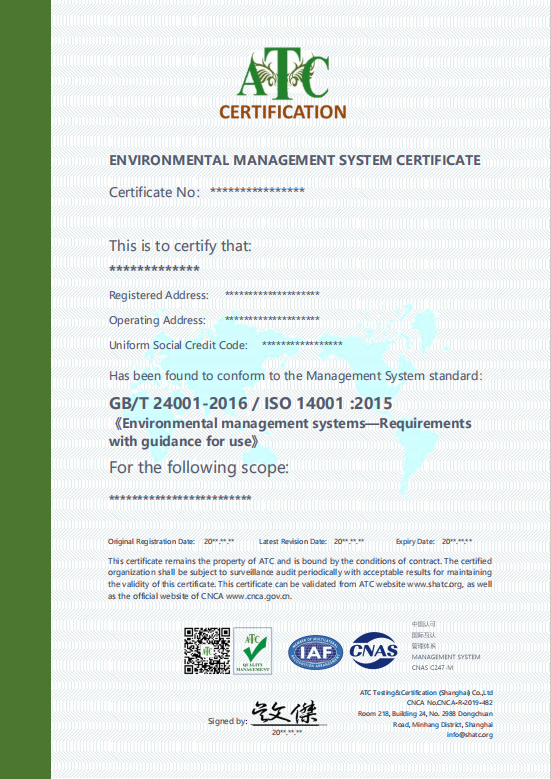Click the 'Operating Address:' label
The image size is (551, 779).
click(x=157, y=320)
